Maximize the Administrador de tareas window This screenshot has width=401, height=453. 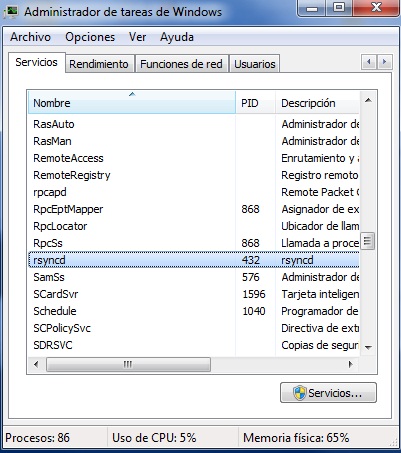pyautogui.click(x=339, y=8)
